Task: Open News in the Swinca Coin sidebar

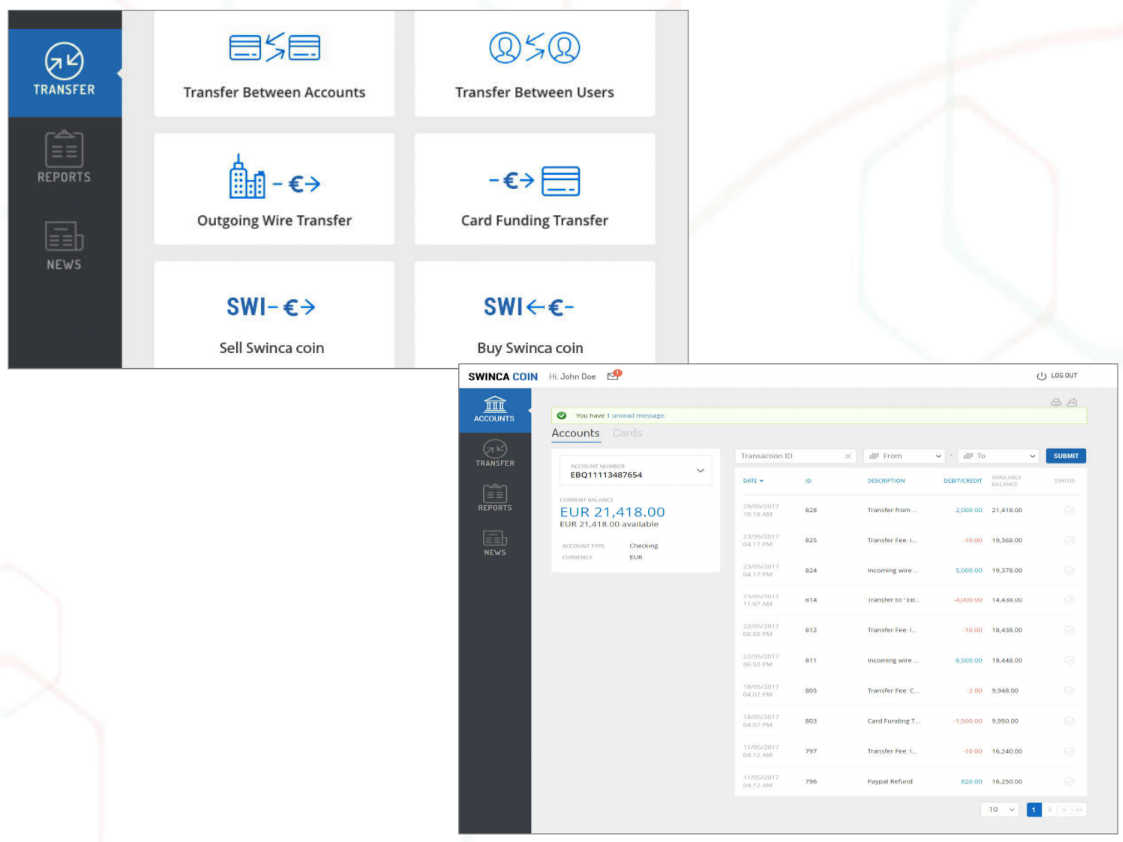Action: pyautogui.click(x=495, y=543)
